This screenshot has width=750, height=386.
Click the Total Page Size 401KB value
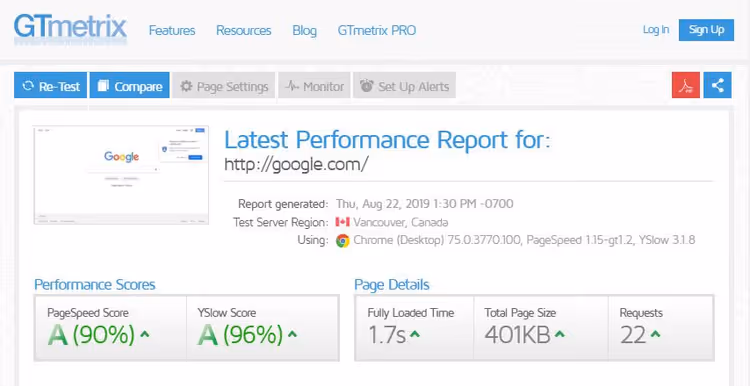[x=518, y=335]
